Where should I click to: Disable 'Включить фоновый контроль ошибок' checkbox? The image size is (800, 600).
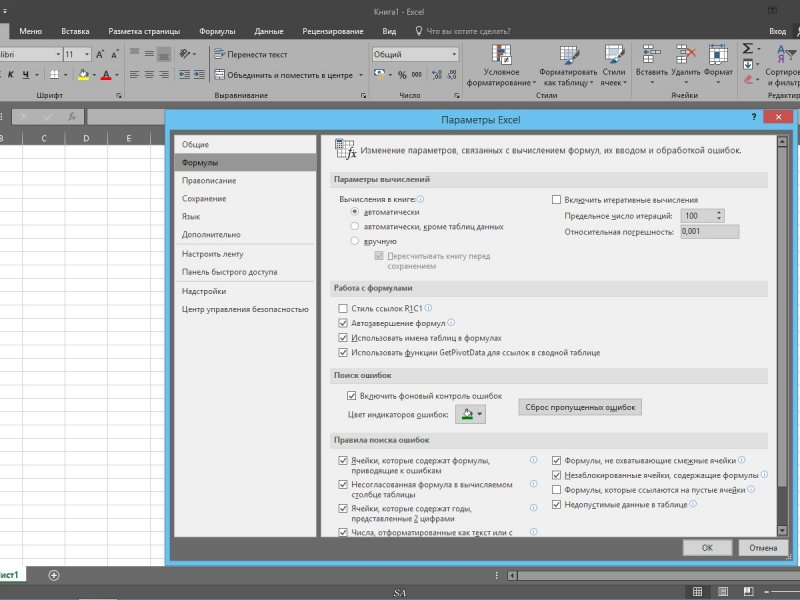[x=352, y=395]
